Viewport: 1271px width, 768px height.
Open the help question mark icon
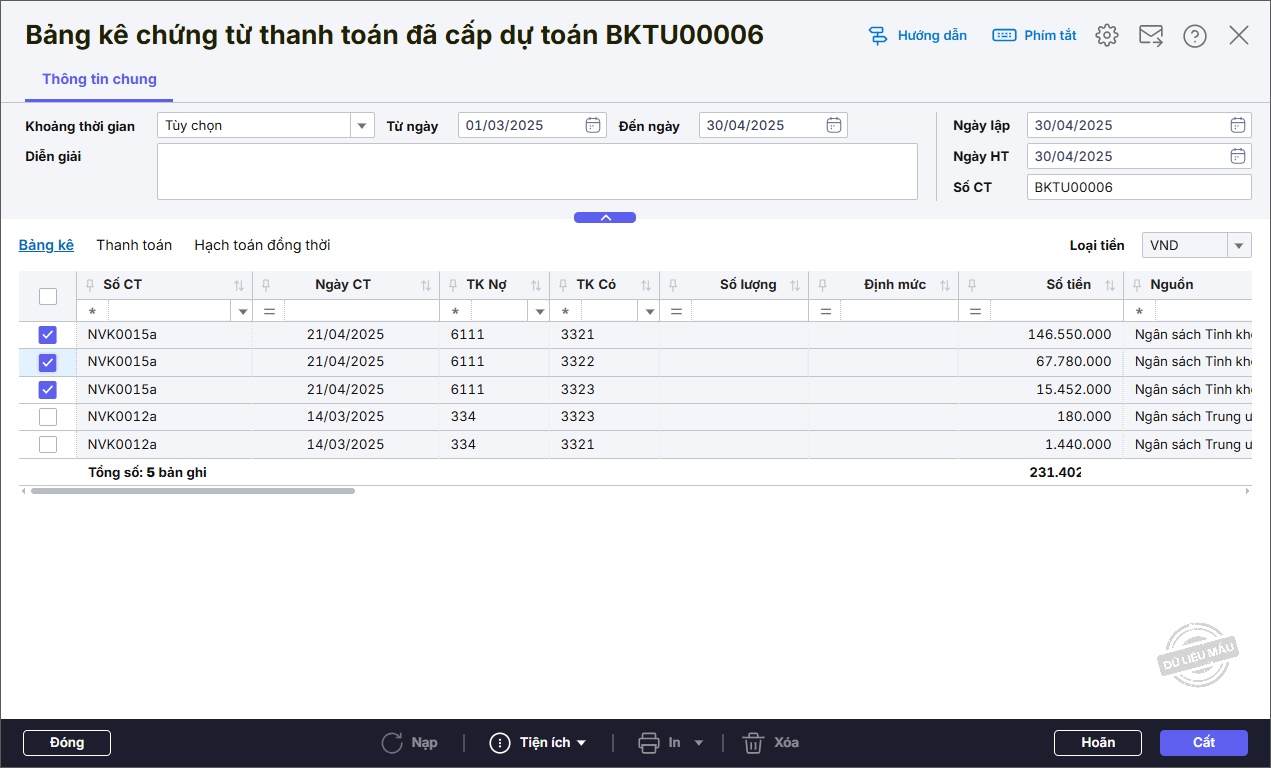tap(1194, 36)
